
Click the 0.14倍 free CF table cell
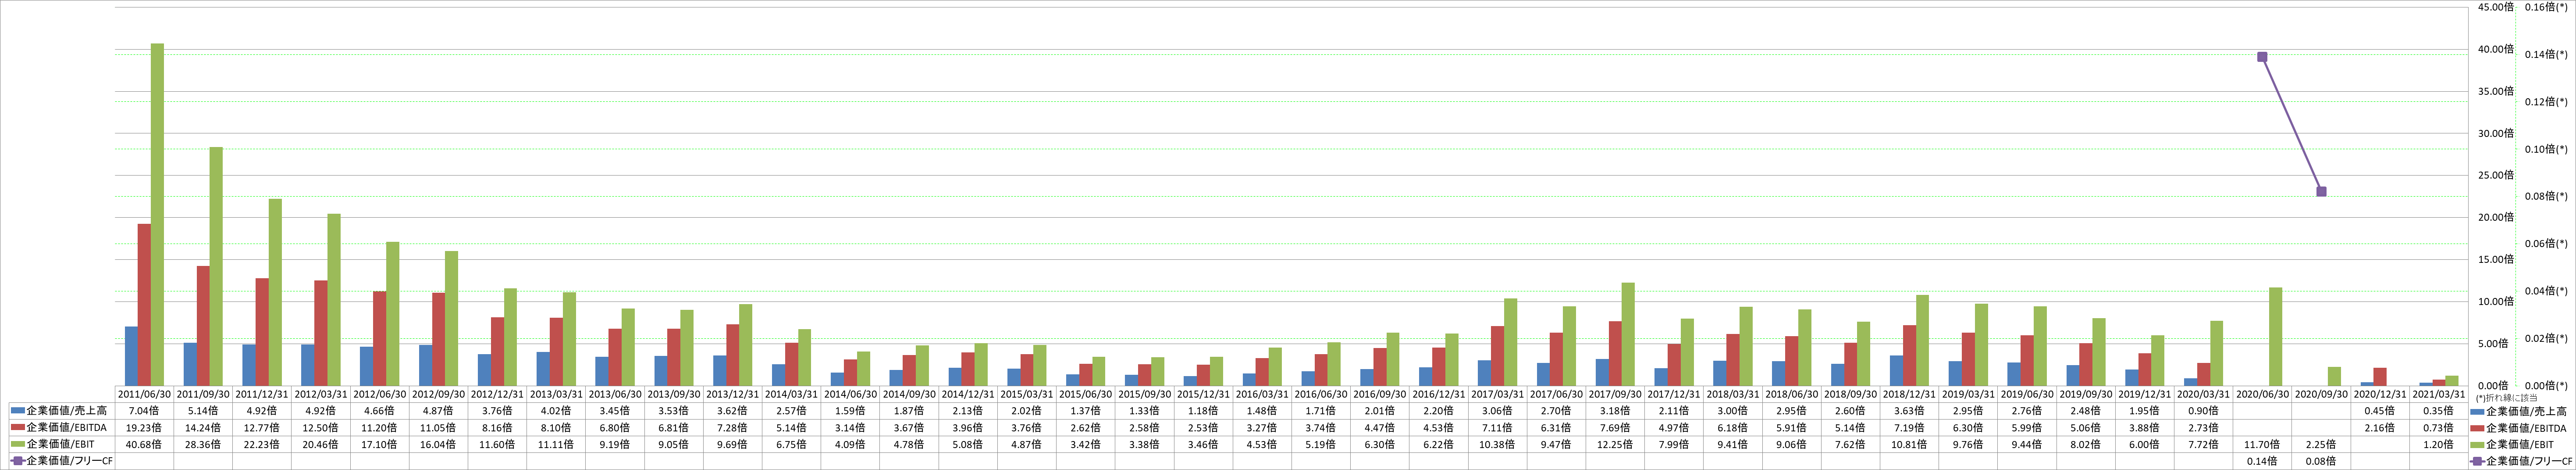[2263, 461]
